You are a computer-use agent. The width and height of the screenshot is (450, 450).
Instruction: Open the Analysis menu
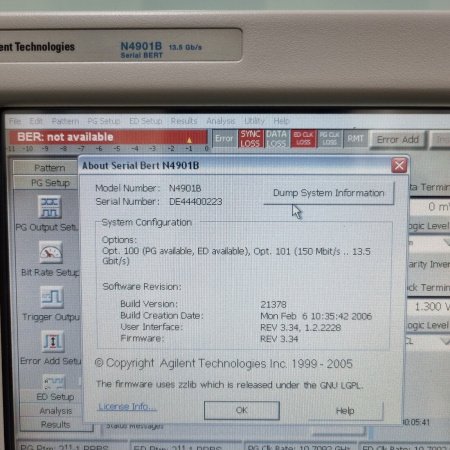coord(220,121)
